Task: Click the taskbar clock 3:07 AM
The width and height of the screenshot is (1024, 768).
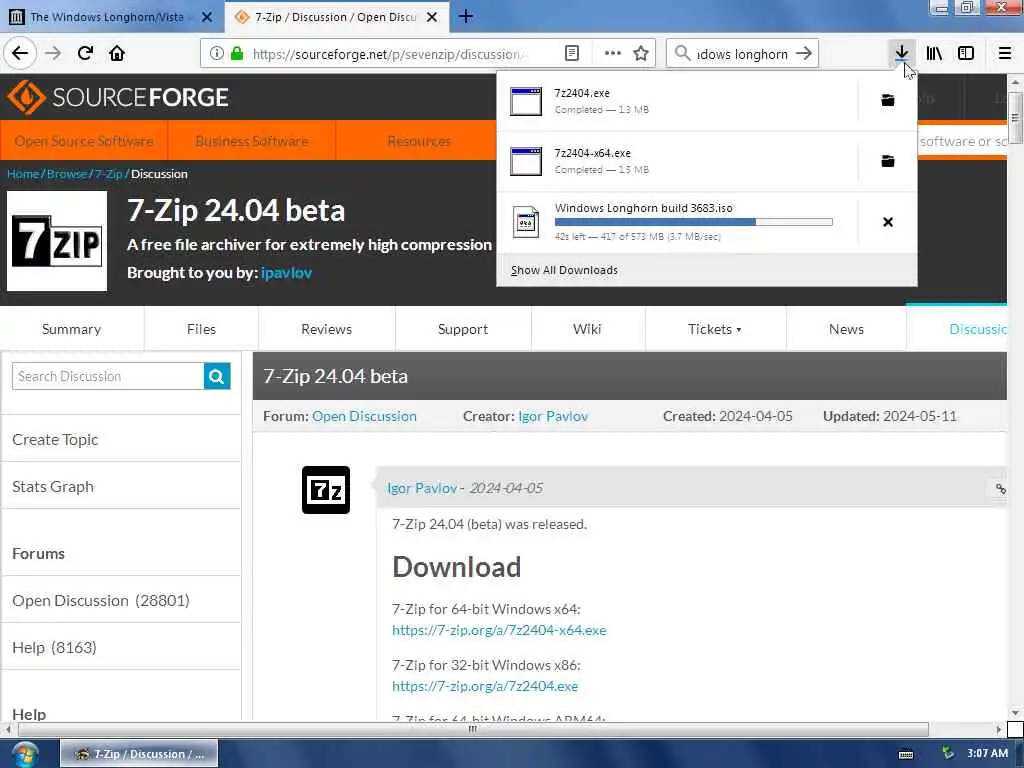Action: tap(987, 754)
